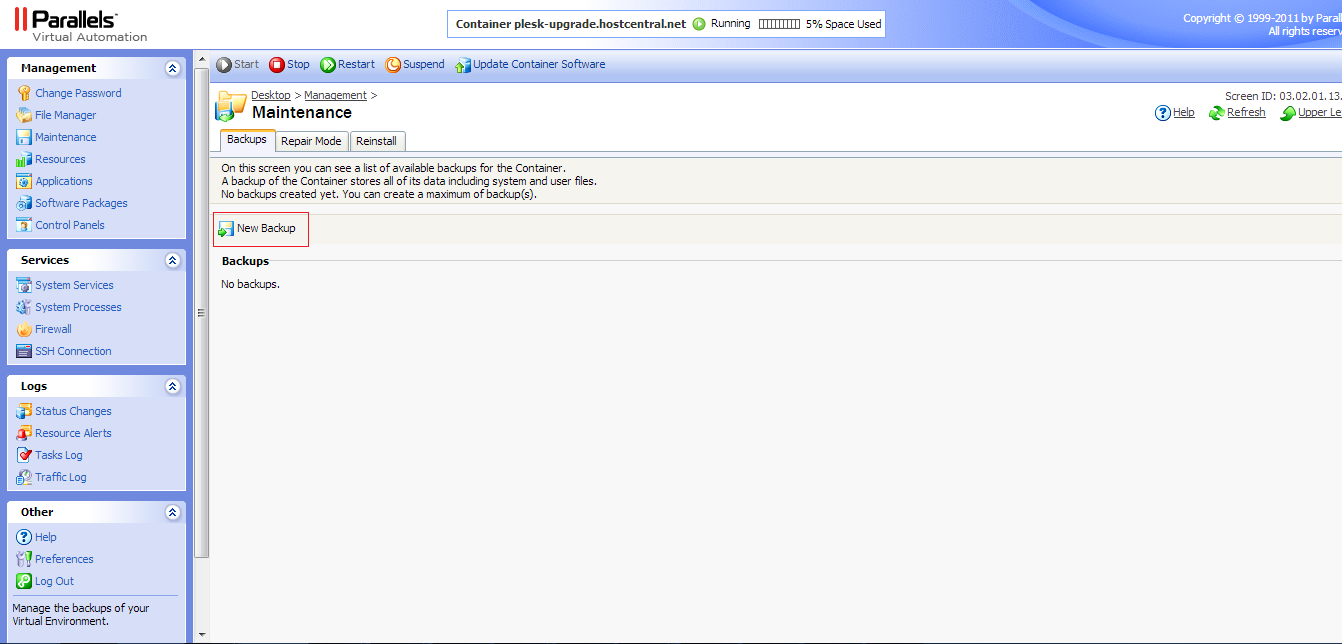Collapse the Services sidebar section
1342x644 pixels.
(172, 260)
